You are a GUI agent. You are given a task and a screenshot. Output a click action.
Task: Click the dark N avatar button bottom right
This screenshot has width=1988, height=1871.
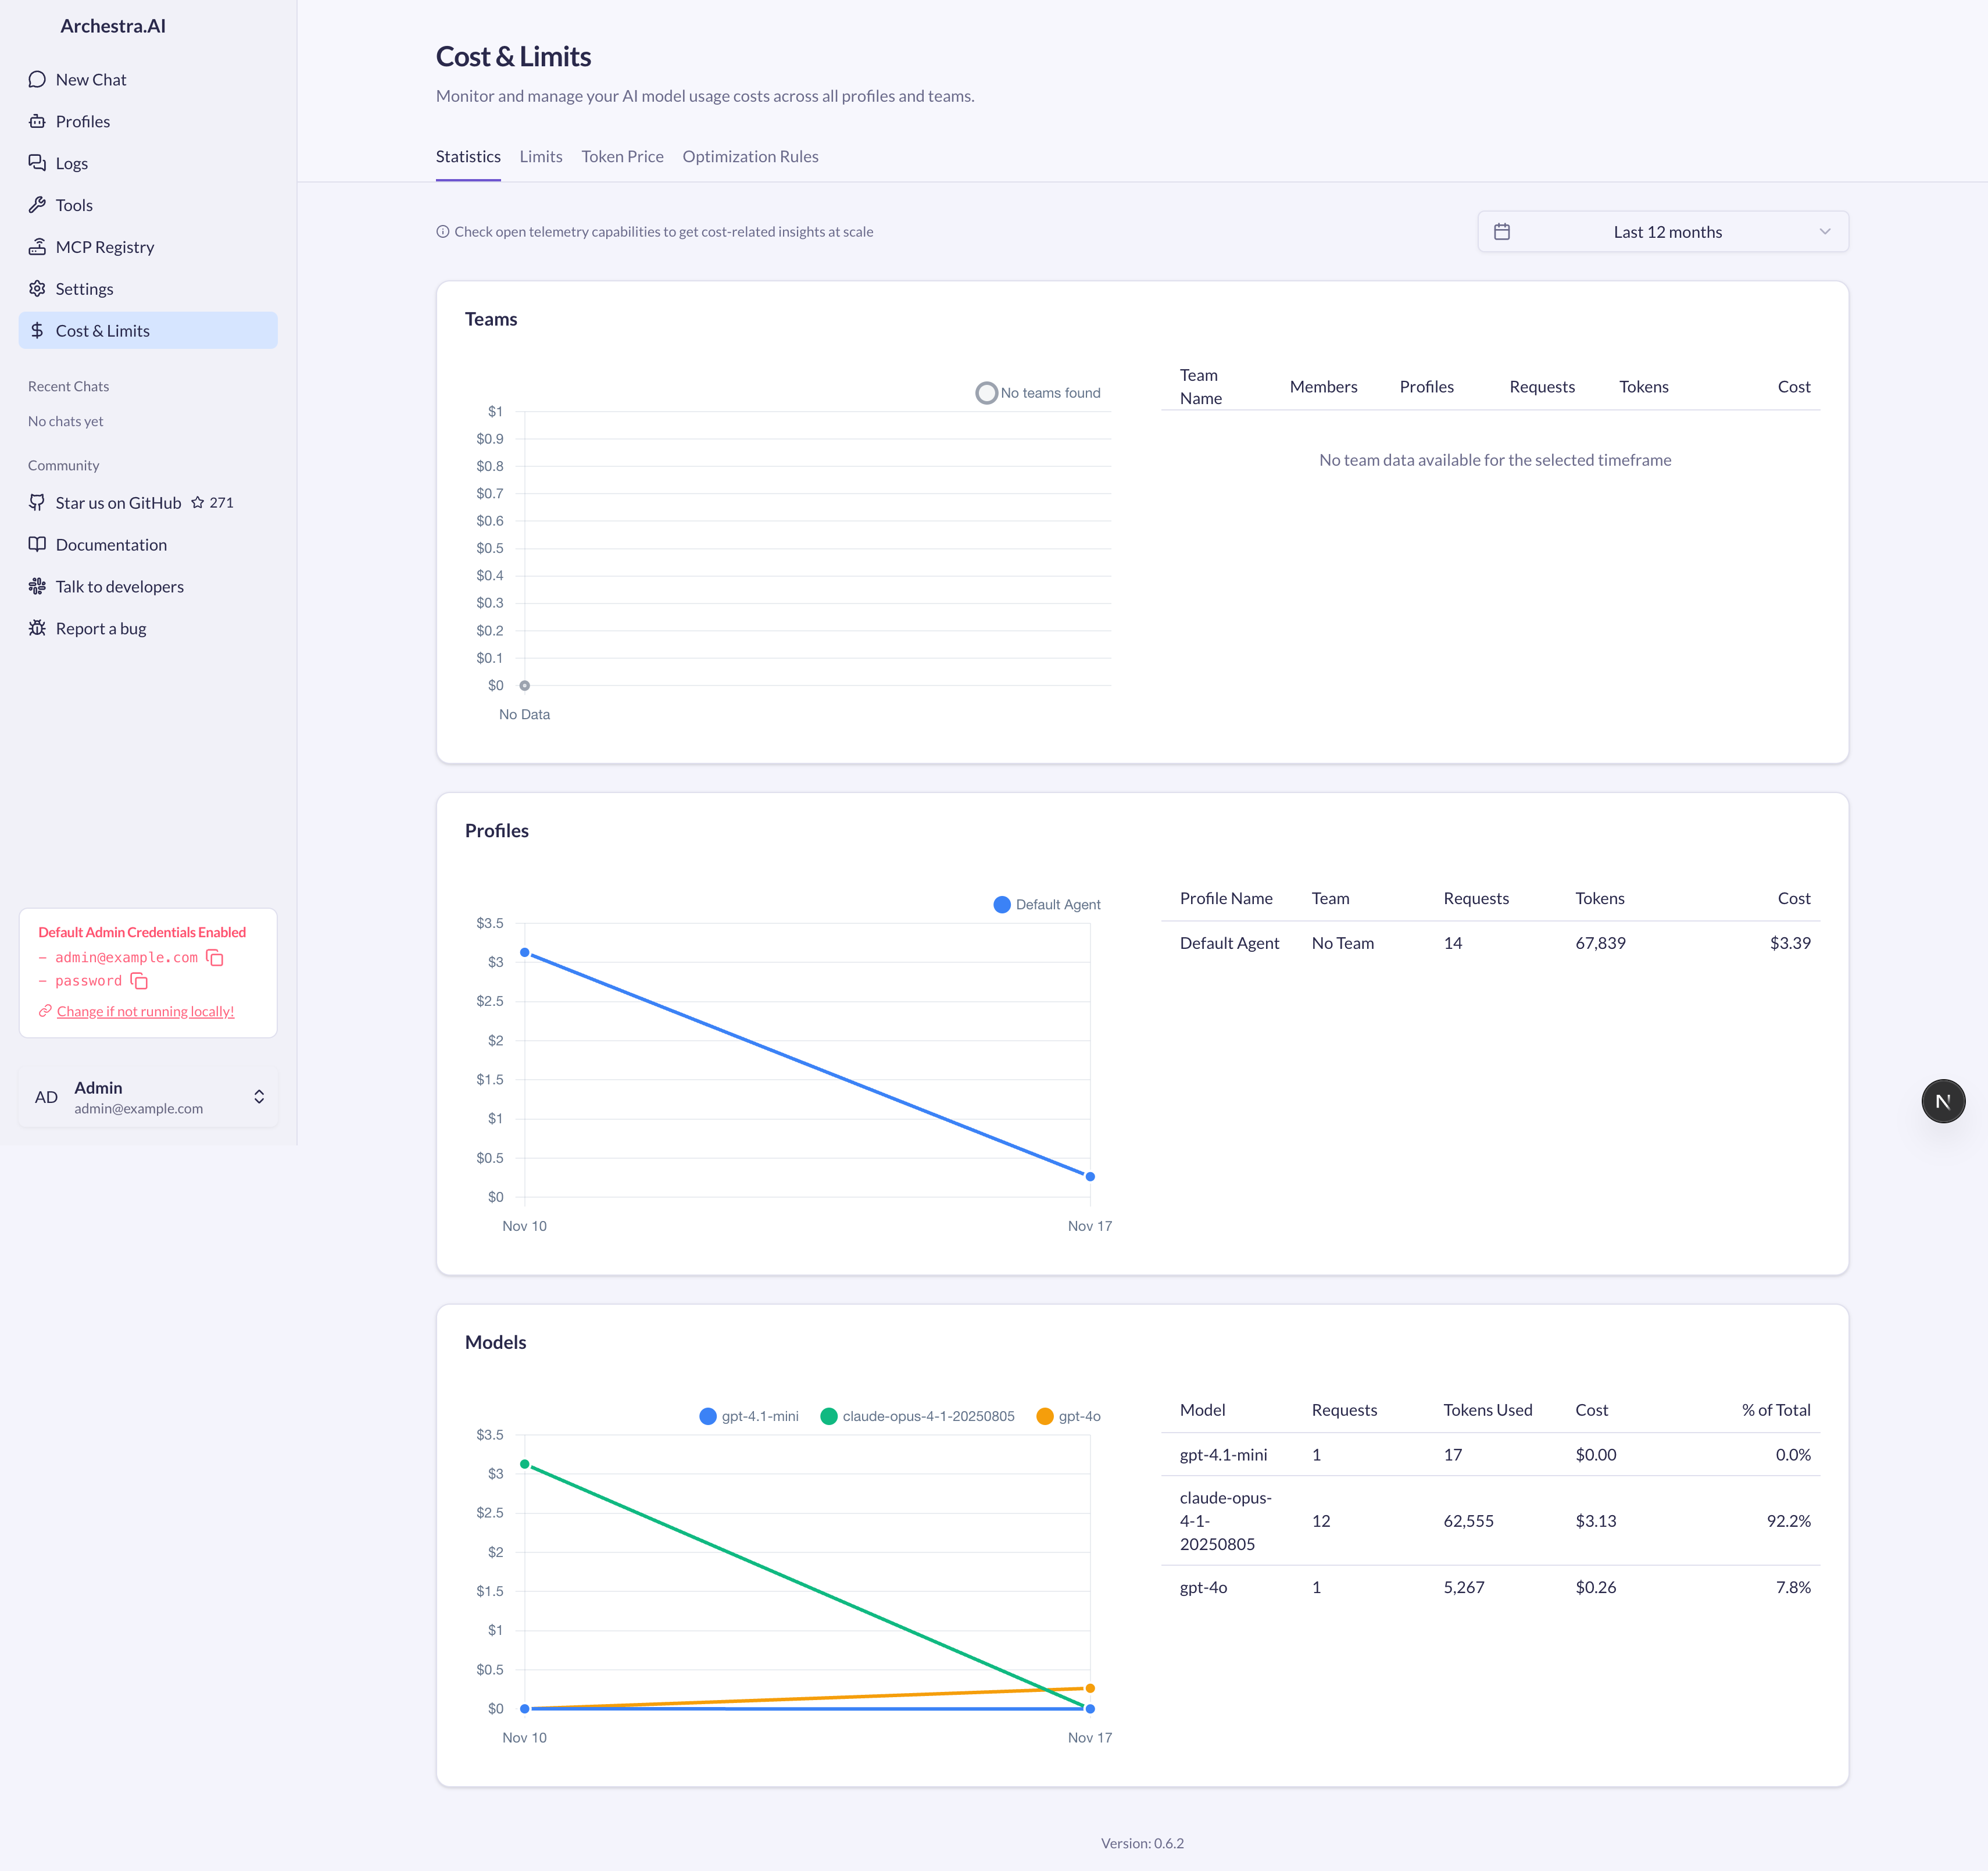point(1943,1100)
